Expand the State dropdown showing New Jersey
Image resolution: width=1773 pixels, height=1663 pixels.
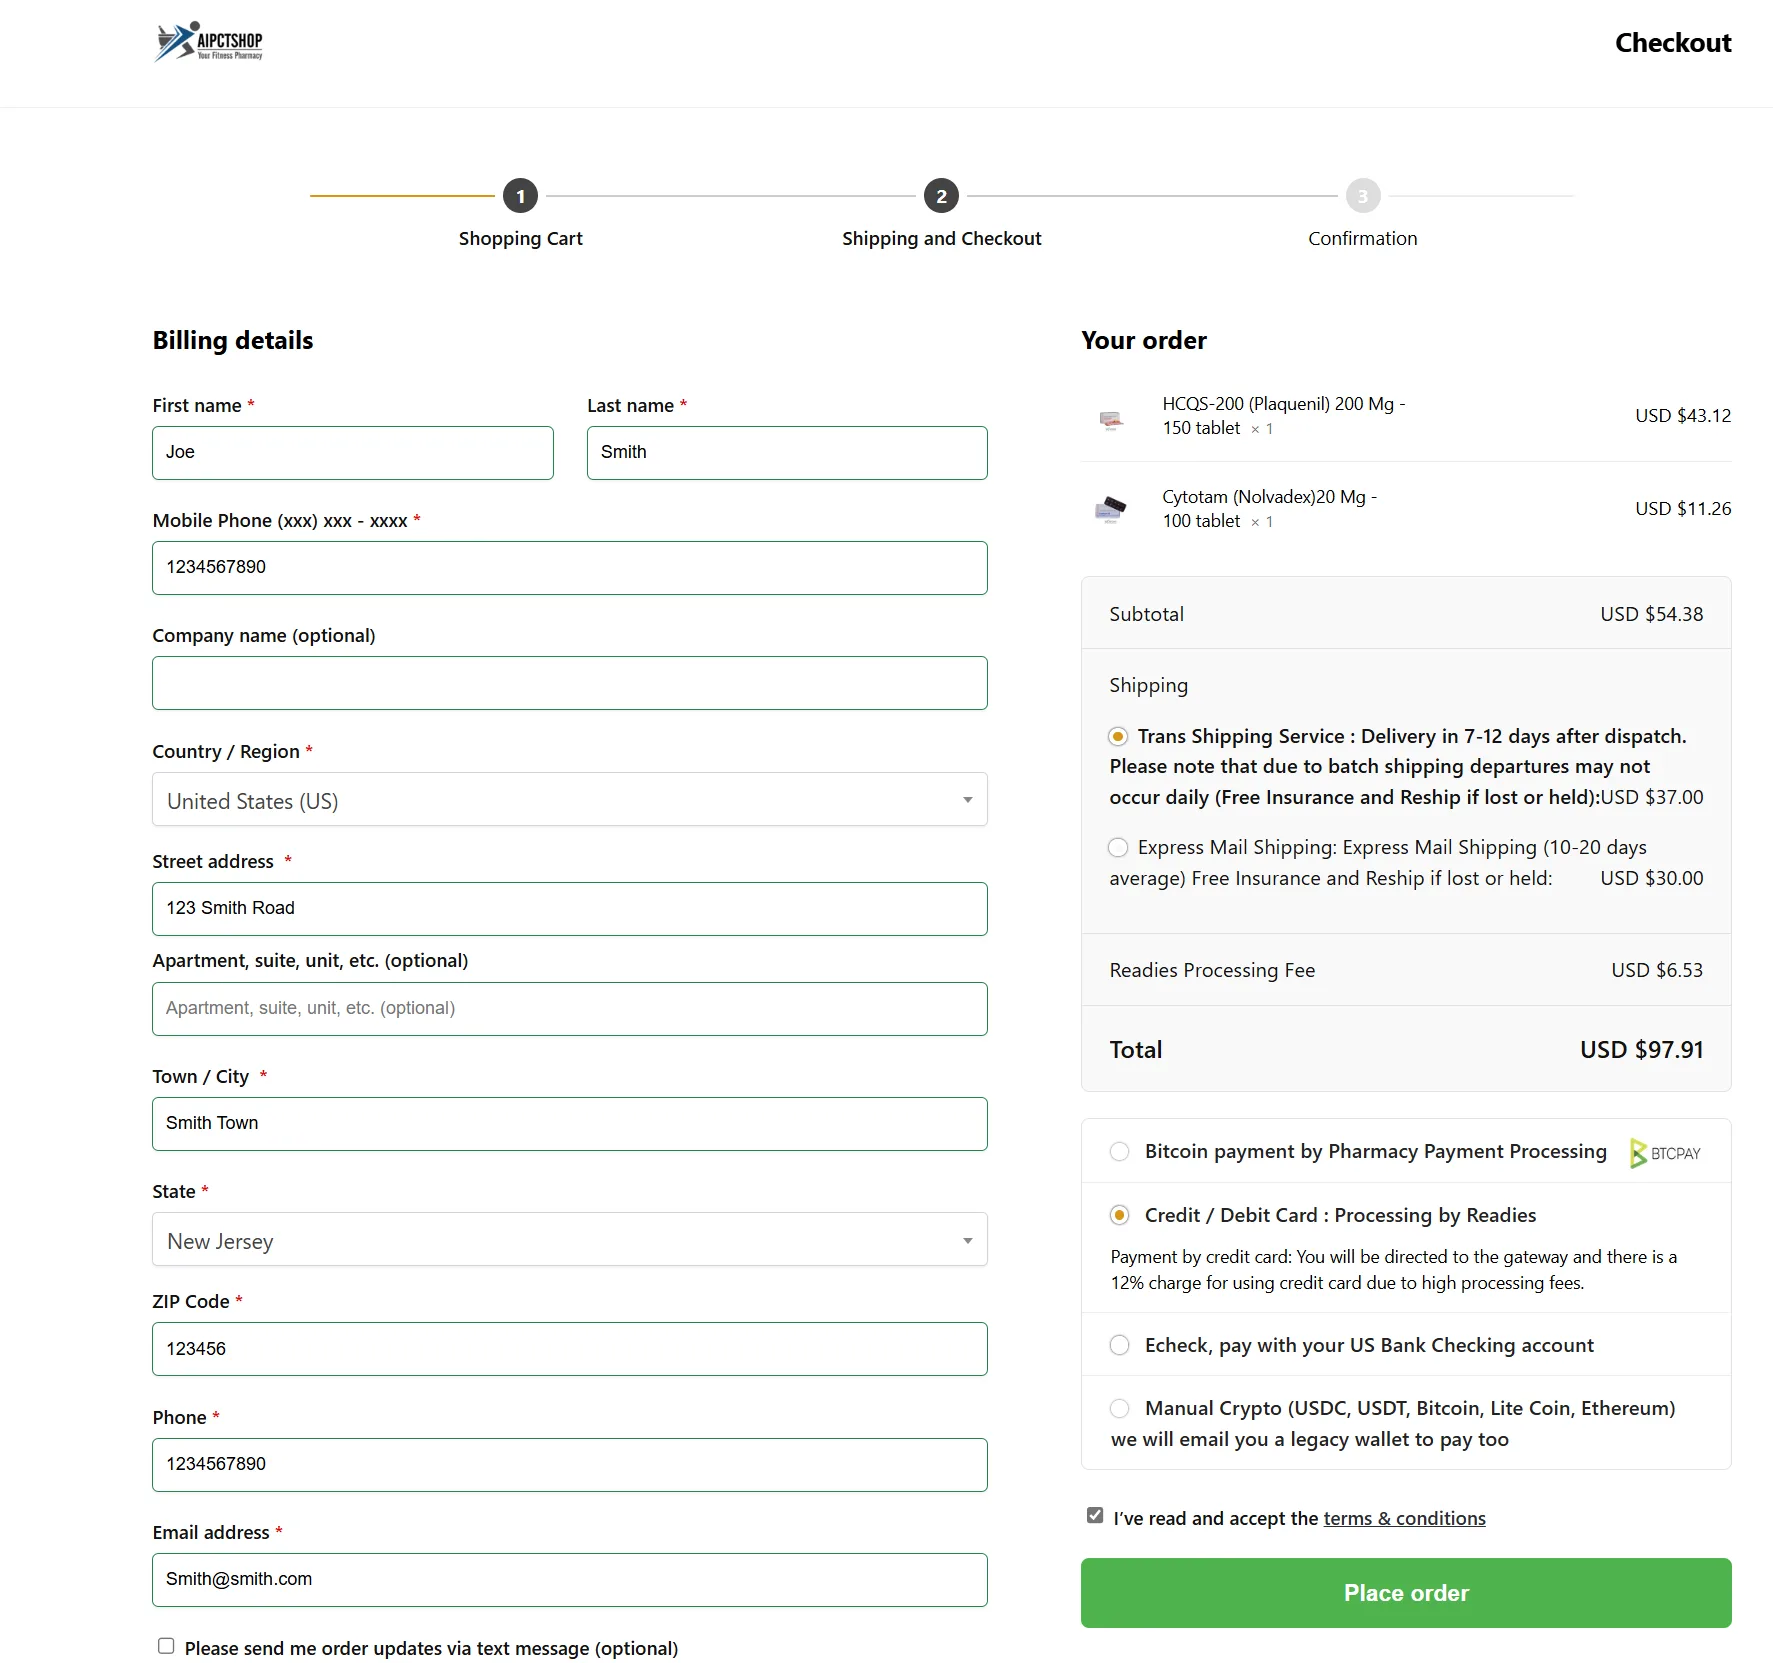point(569,1240)
